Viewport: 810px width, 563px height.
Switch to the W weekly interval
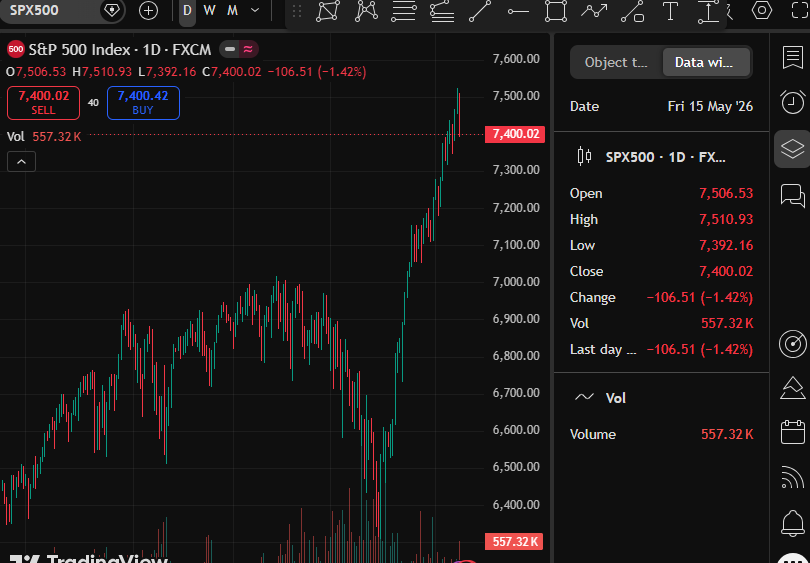click(209, 10)
